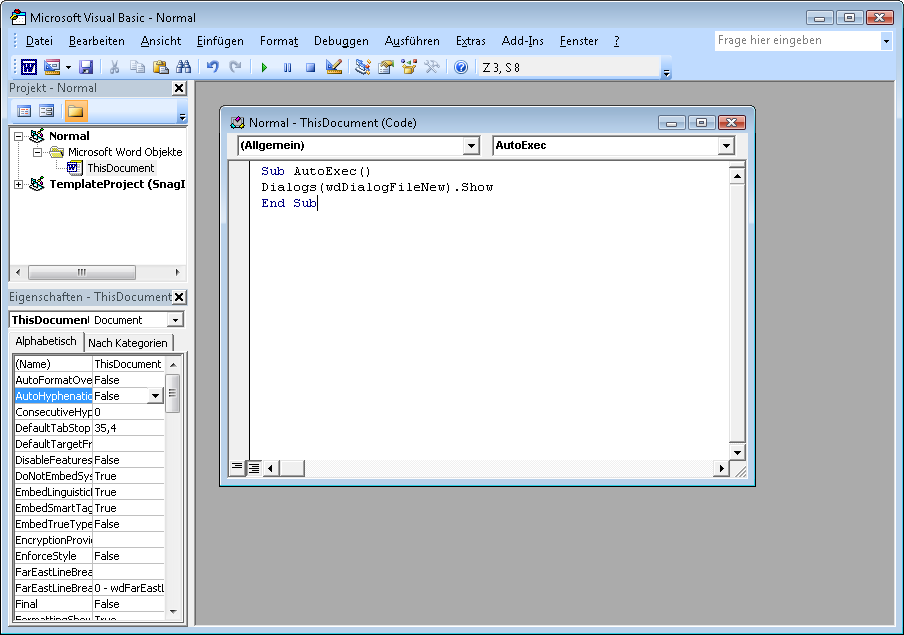This screenshot has height=635, width=904.
Task: Open the Datei menu
Action: pyautogui.click(x=39, y=41)
